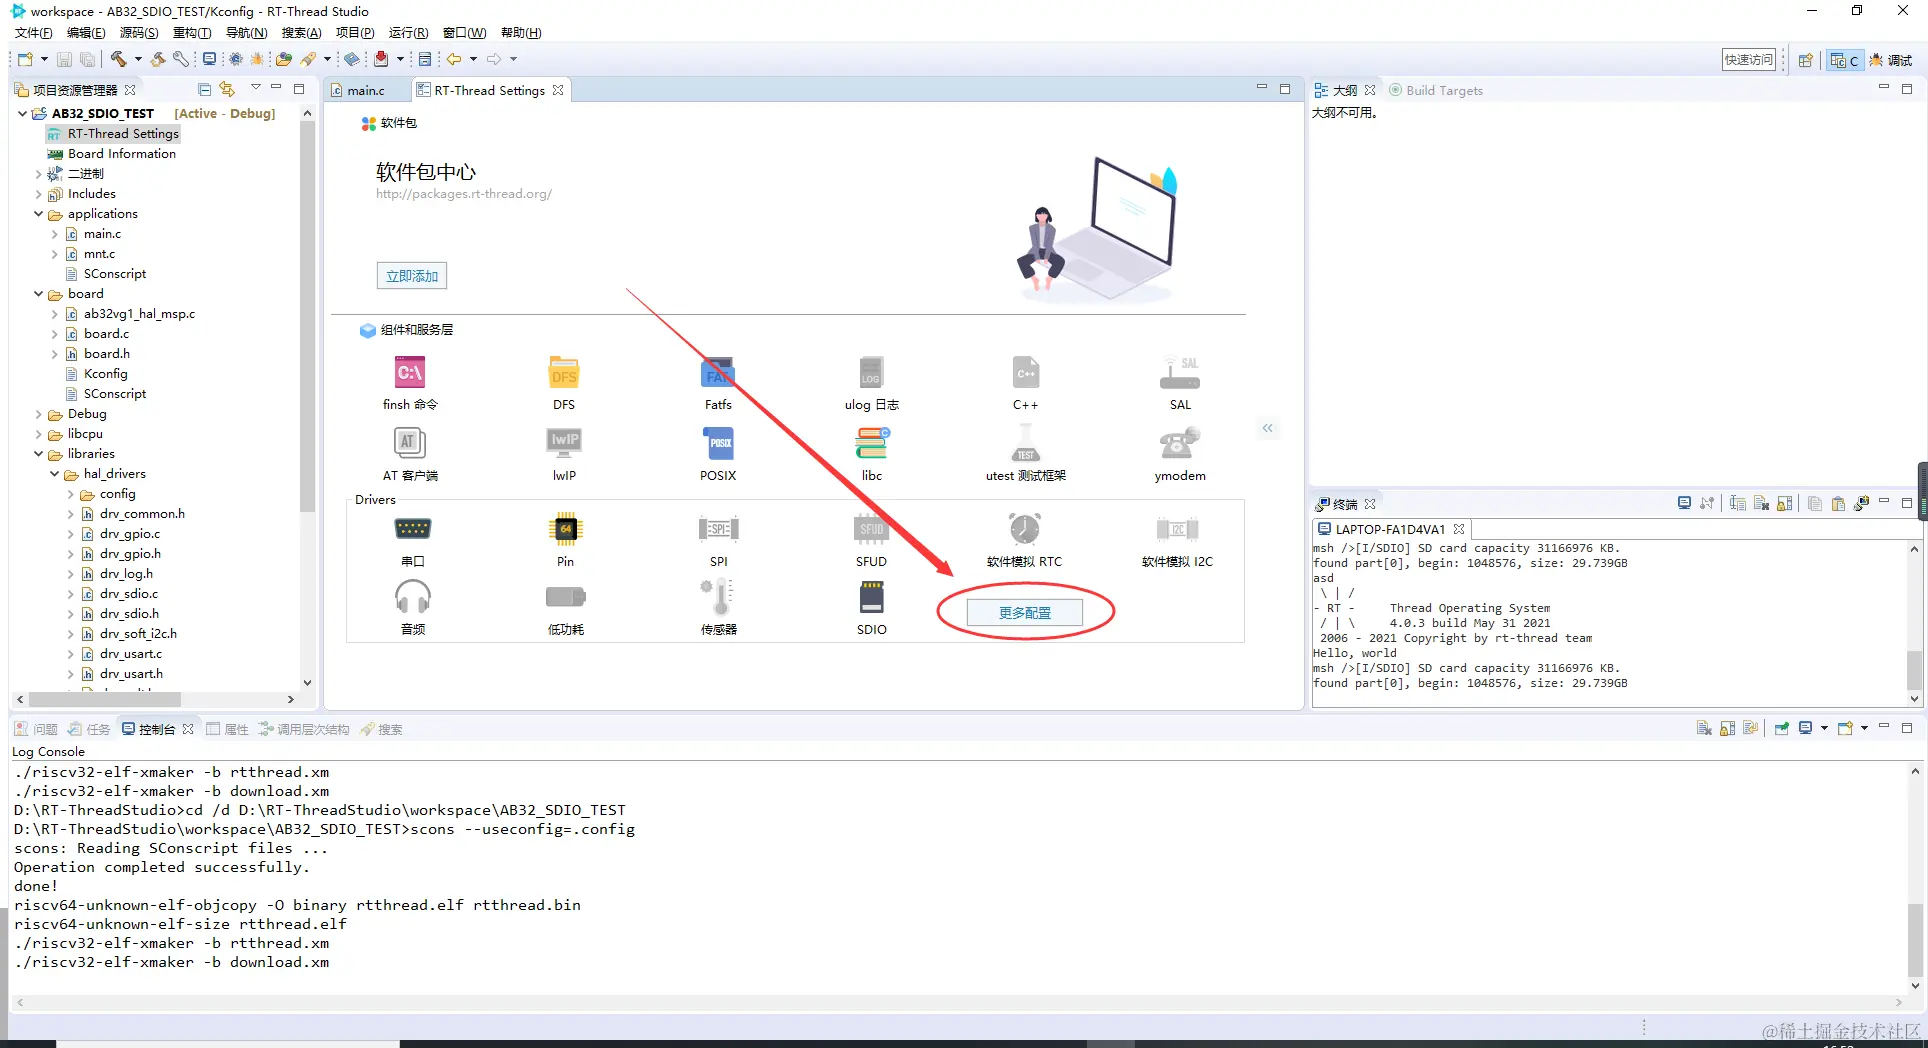Screen dimensions: 1928x1048
Task: Click the paste icon in terminal panel
Action: coord(1838,503)
